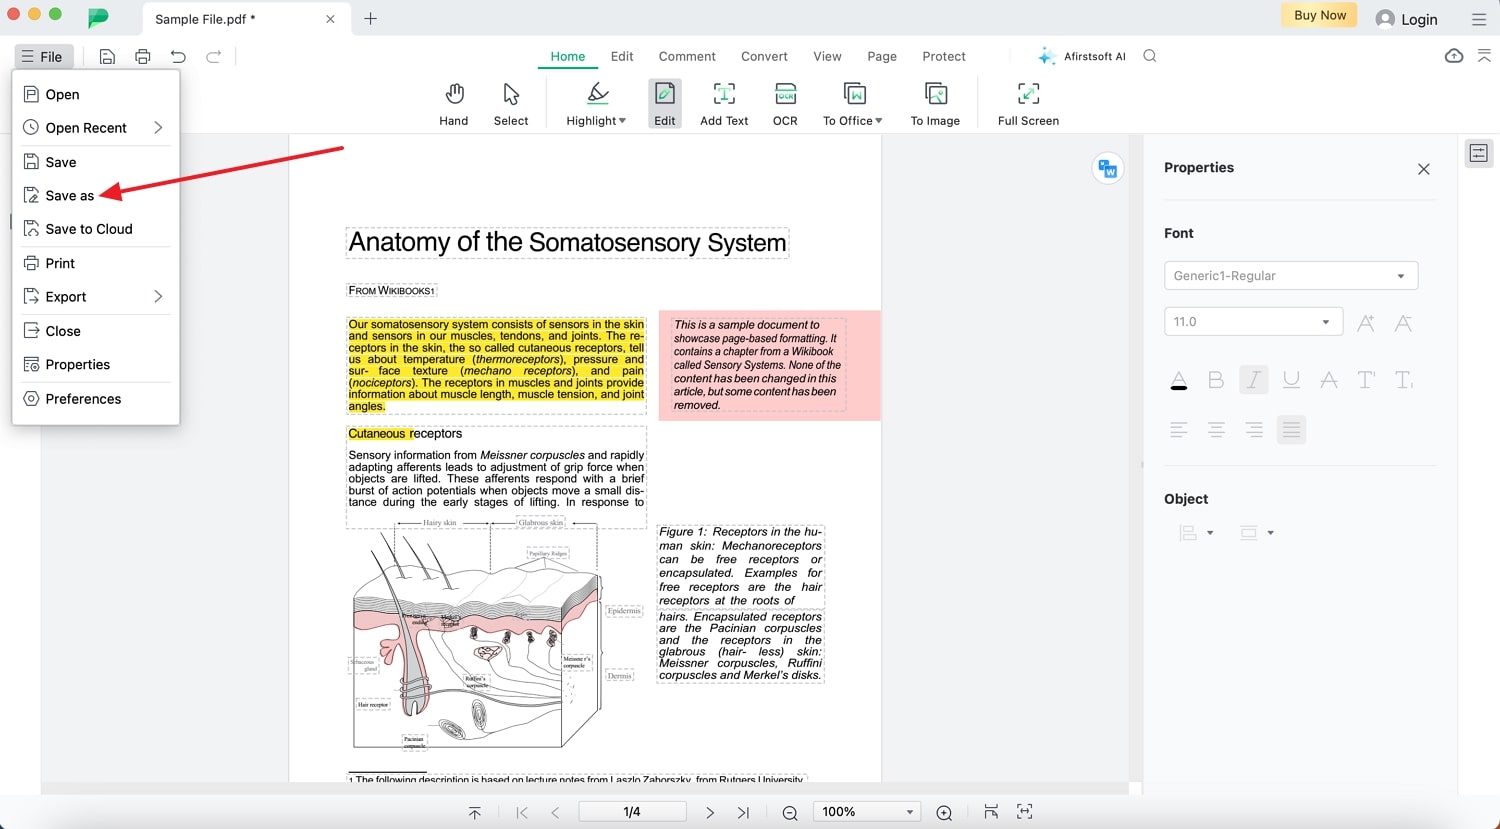Expand the To Office dropdown
Image resolution: width=1500 pixels, height=829 pixels.
click(879, 121)
